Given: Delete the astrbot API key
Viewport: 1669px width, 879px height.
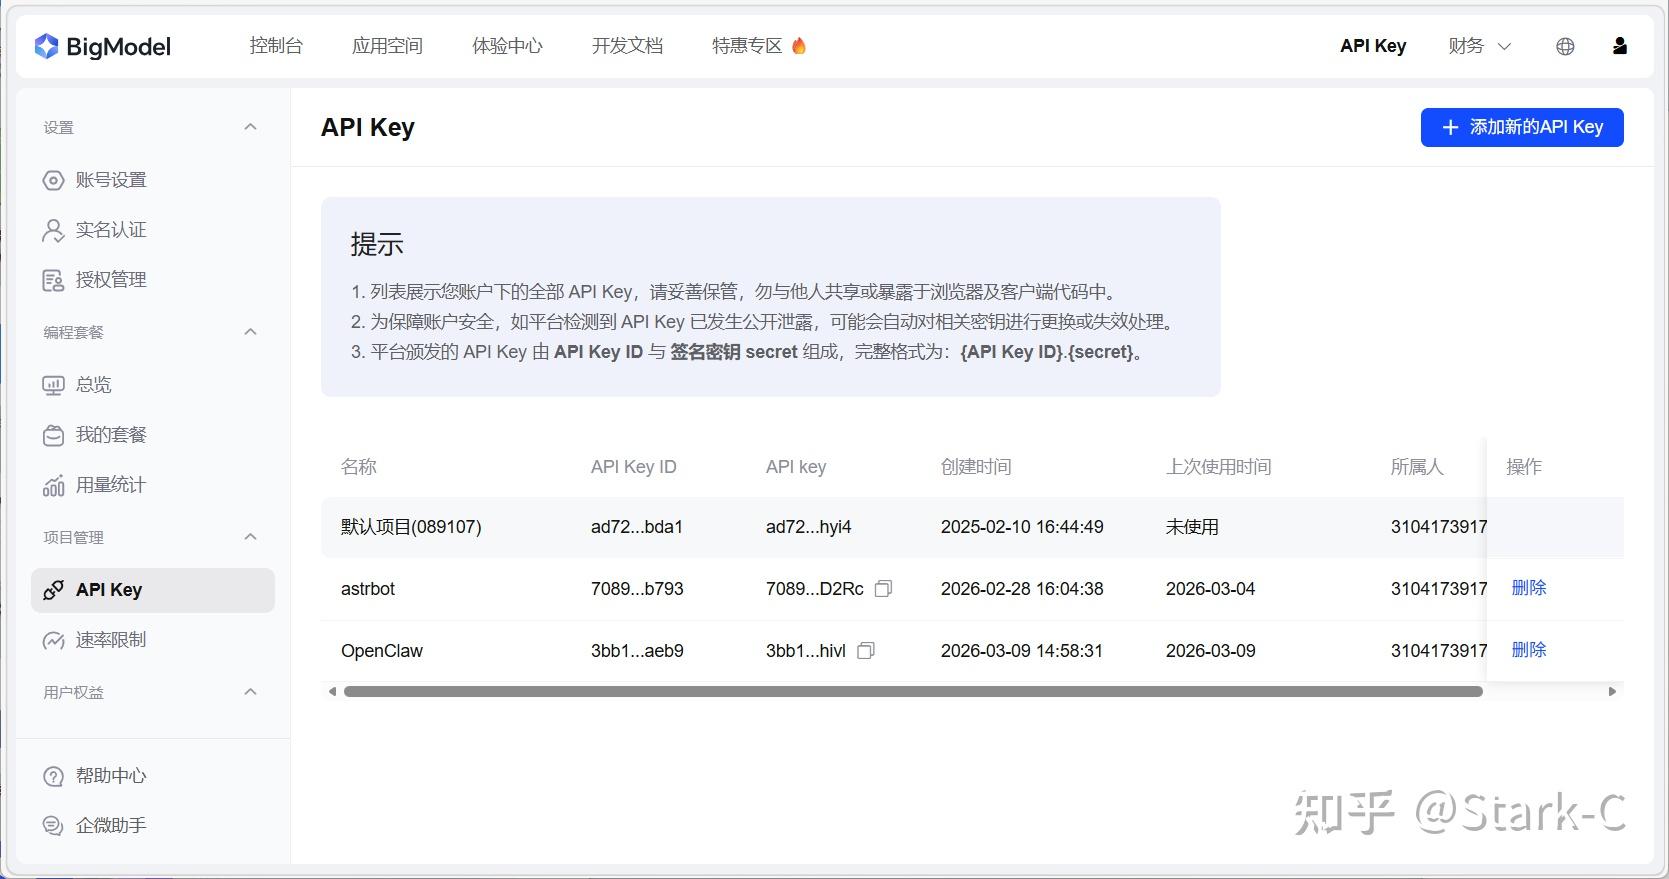Looking at the screenshot, I should click(x=1528, y=588).
